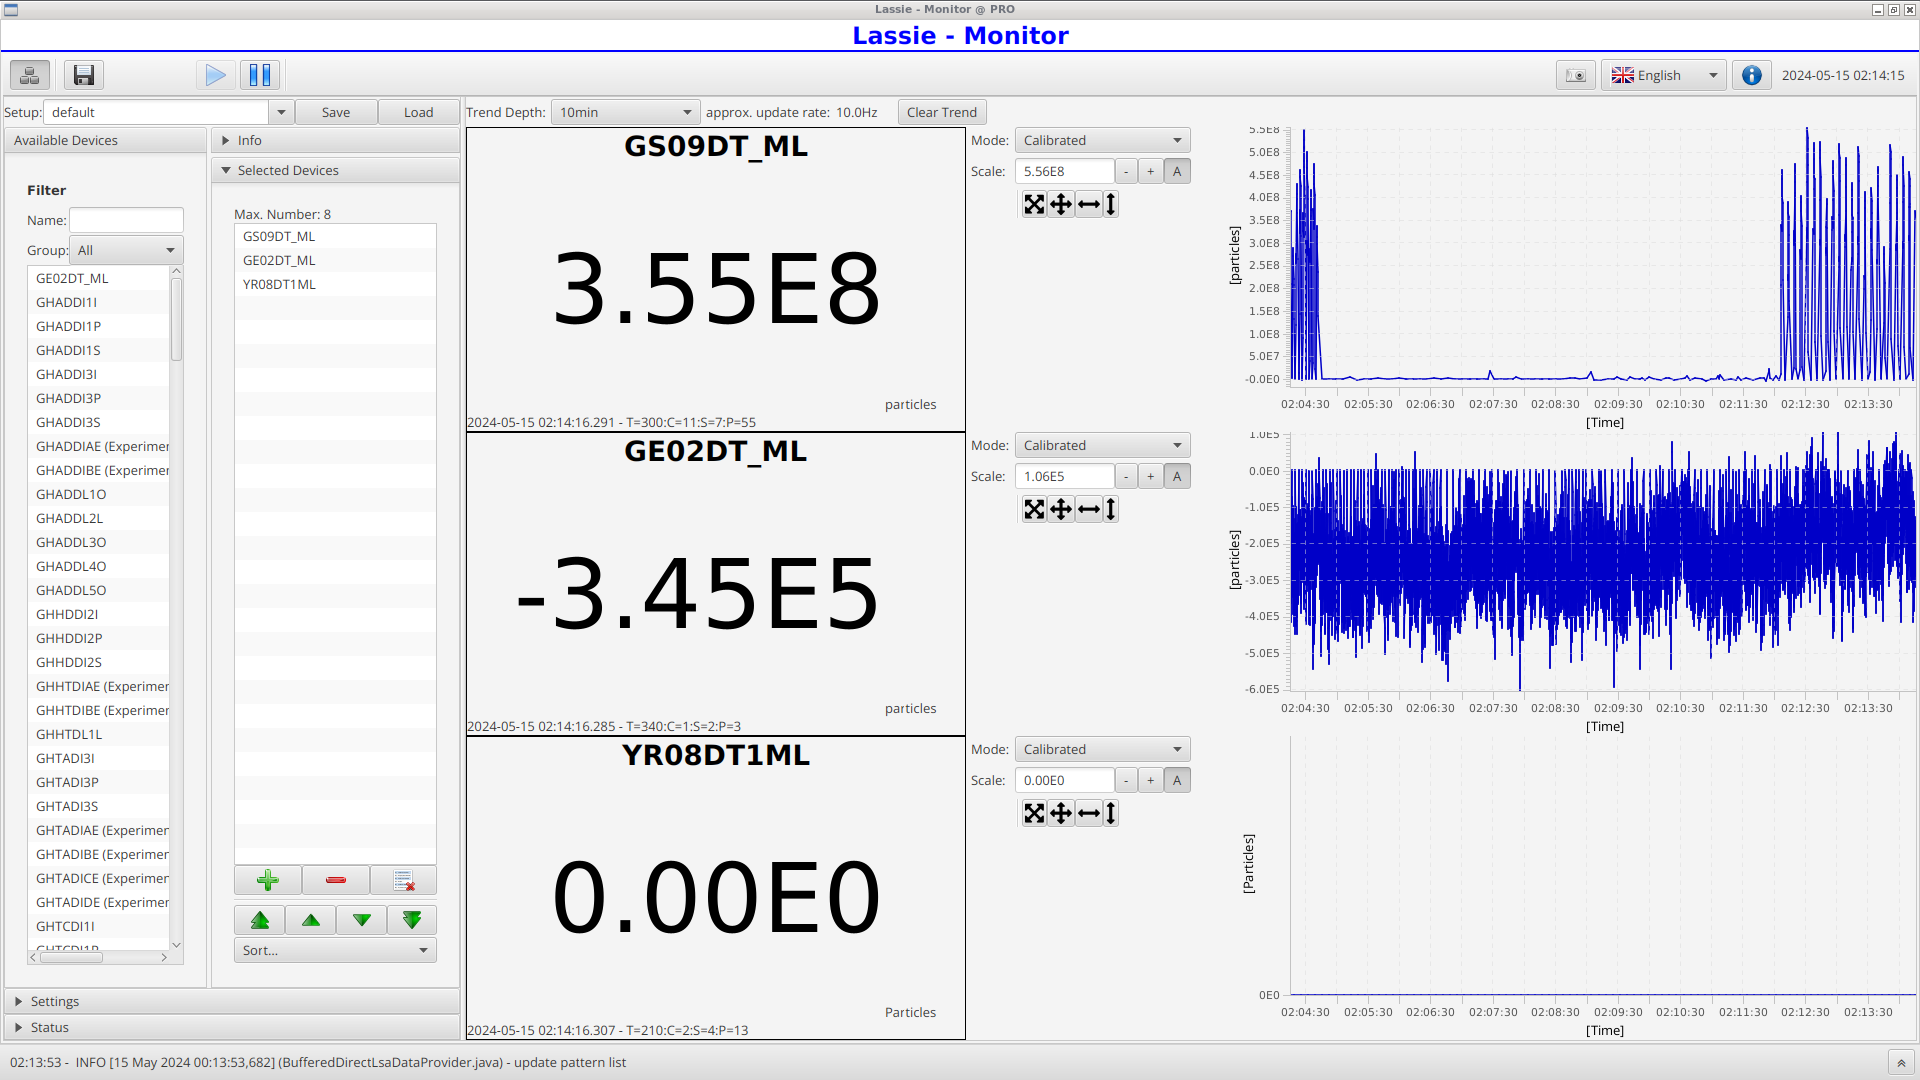Increase GS09DT_ML scale with plus button
The image size is (1920, 1080).
click(1151, 171)
